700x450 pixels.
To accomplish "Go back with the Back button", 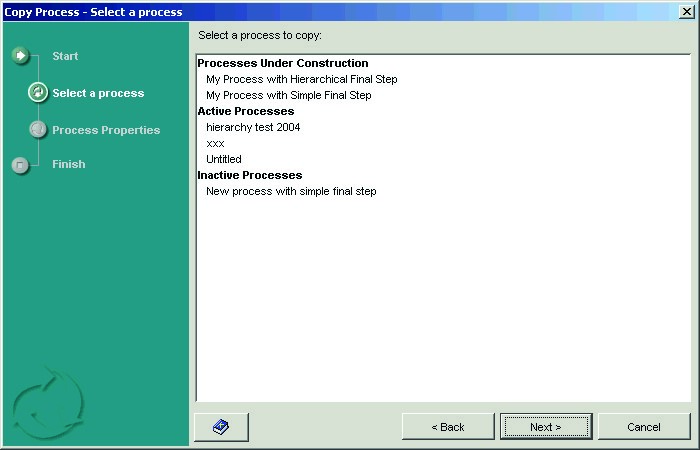I will click(448, 427).
